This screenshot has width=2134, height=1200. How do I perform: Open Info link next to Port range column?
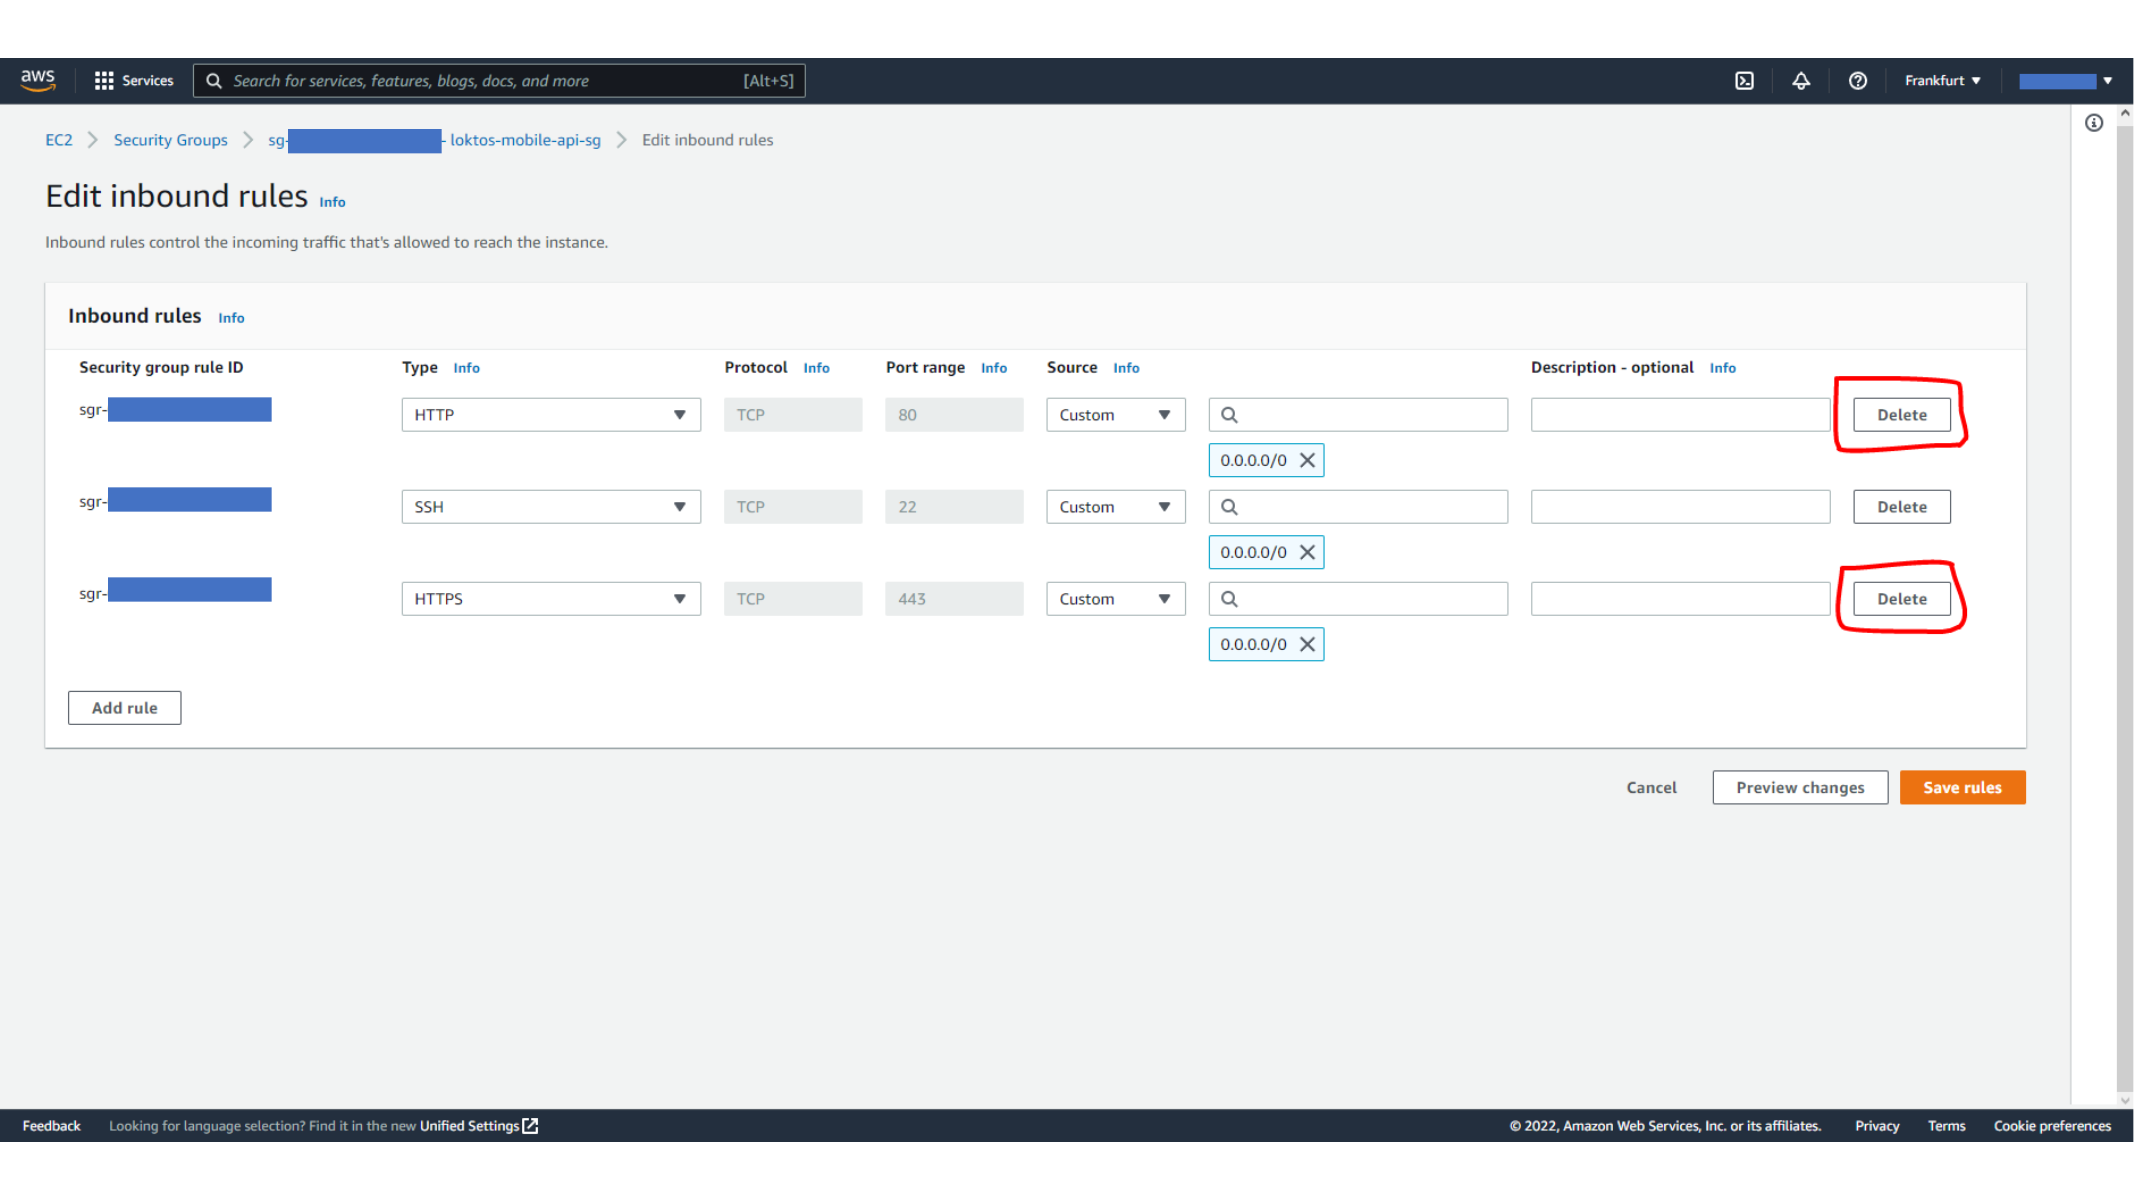pos(994,368)
